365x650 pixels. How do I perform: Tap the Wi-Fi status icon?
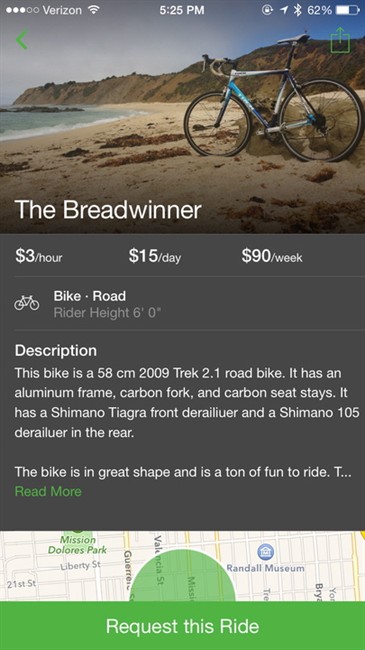pyautogui.click(x=96, y=10)
